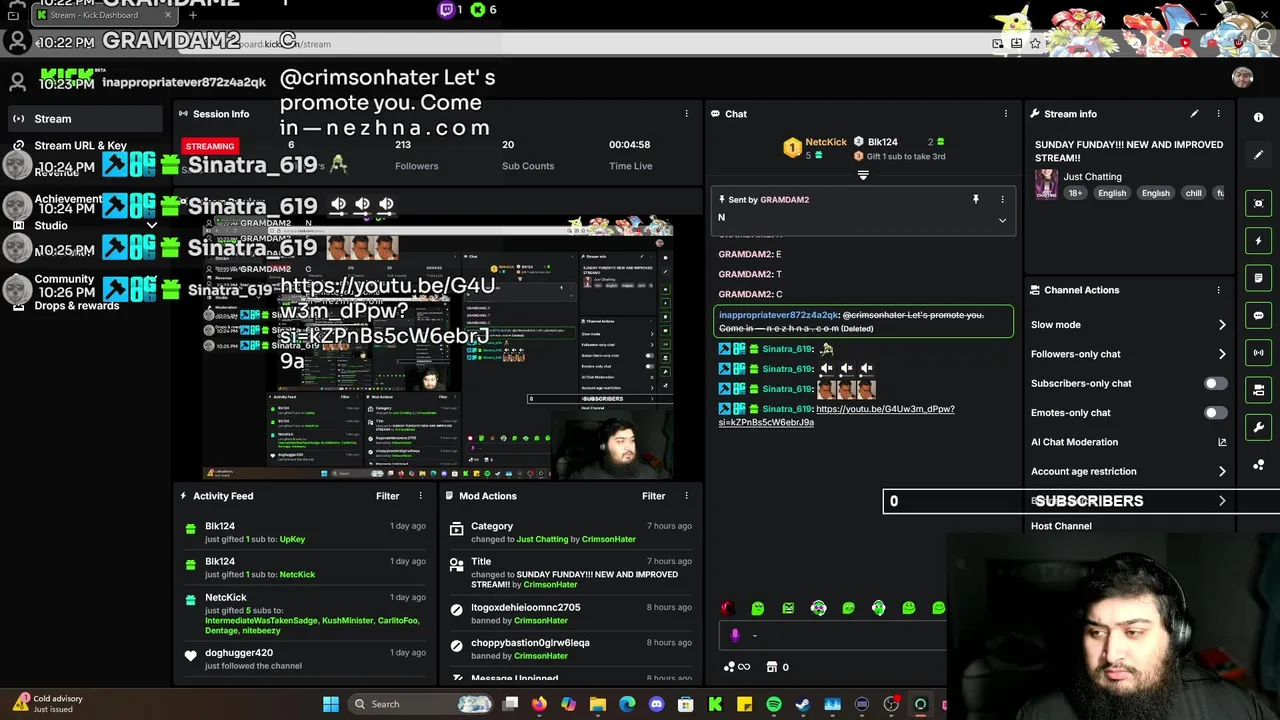This screenshot has height=720, width=1280.
Task: Toggle the focus frame widget icon
Action: (x=1258, y=203)
